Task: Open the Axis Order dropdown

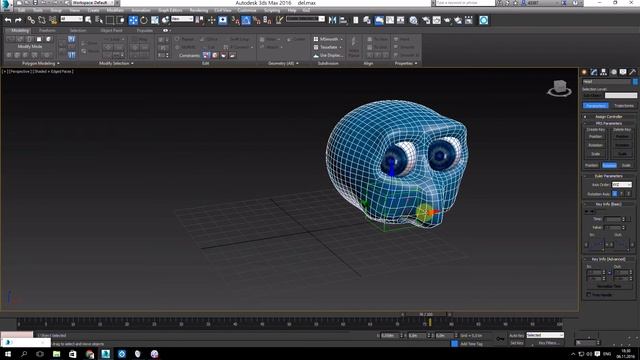Action: (622, 184)
